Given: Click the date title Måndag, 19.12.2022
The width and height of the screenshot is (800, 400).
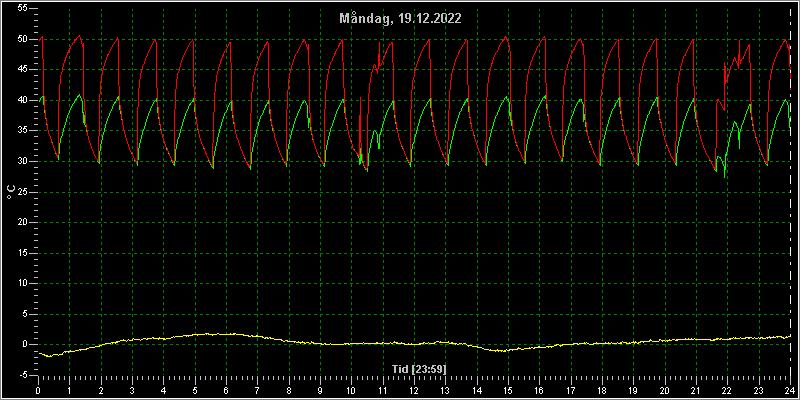Looking at the screenshot, I should tap(401, 19).
